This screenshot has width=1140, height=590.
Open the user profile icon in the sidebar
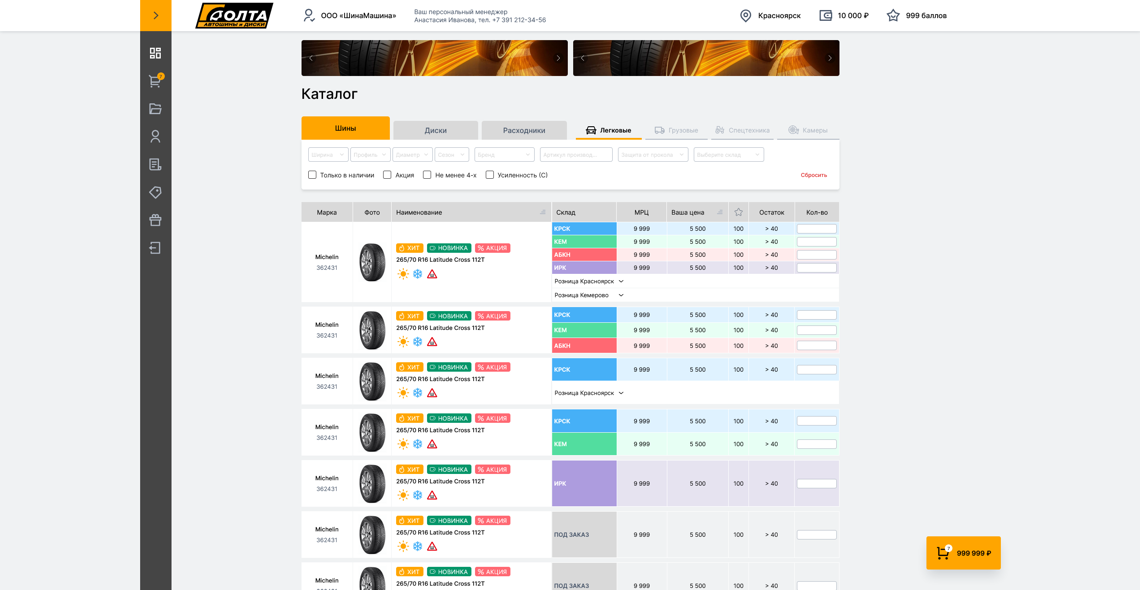pyautogui.click(x=155, y=136)
